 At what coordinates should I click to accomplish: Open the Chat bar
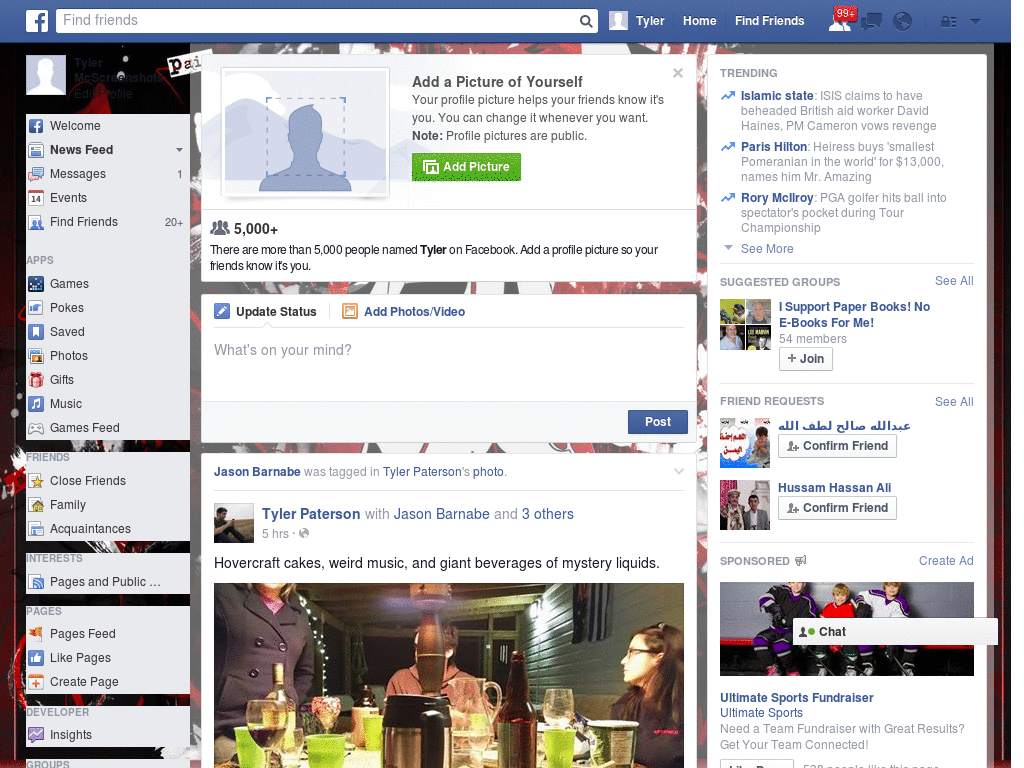pos(895,632)
